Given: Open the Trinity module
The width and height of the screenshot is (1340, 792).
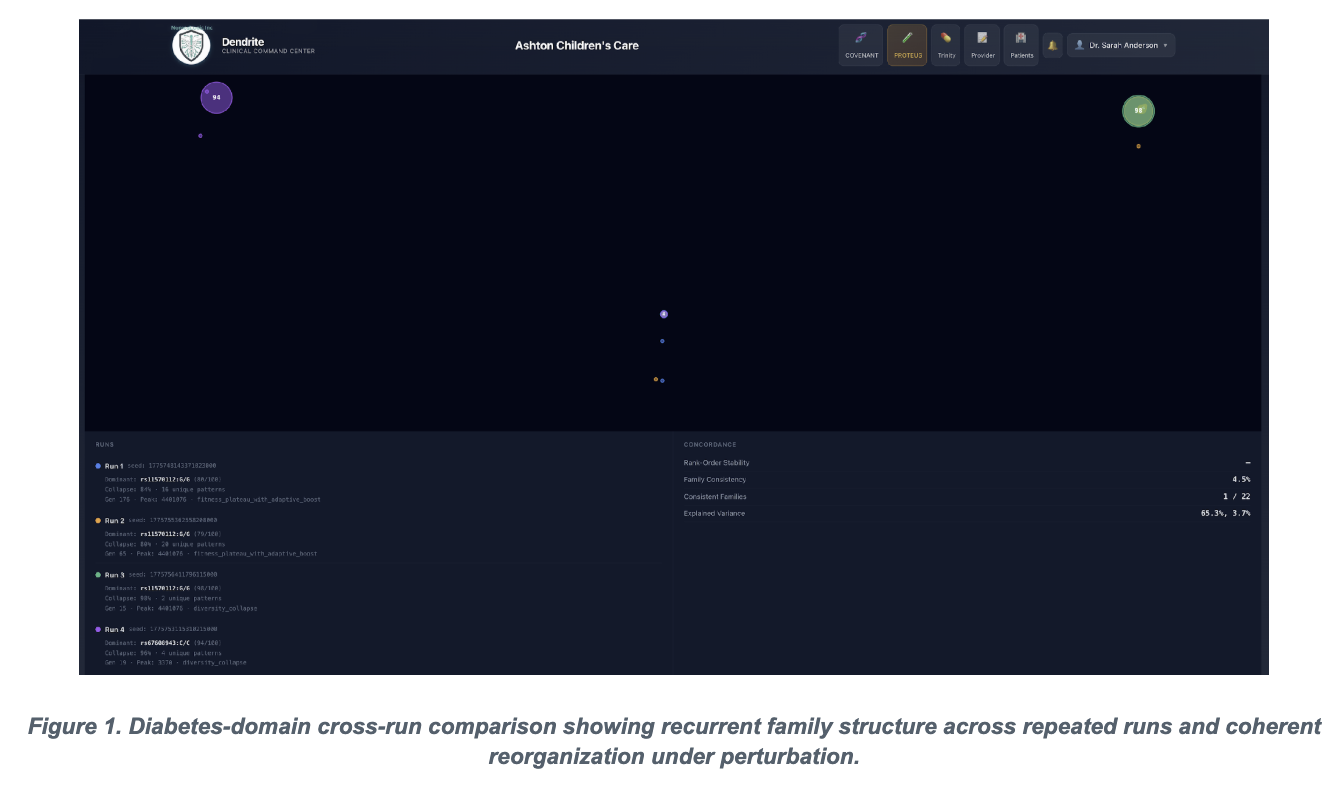Looking at the screenshot, I should click(946, 45).
